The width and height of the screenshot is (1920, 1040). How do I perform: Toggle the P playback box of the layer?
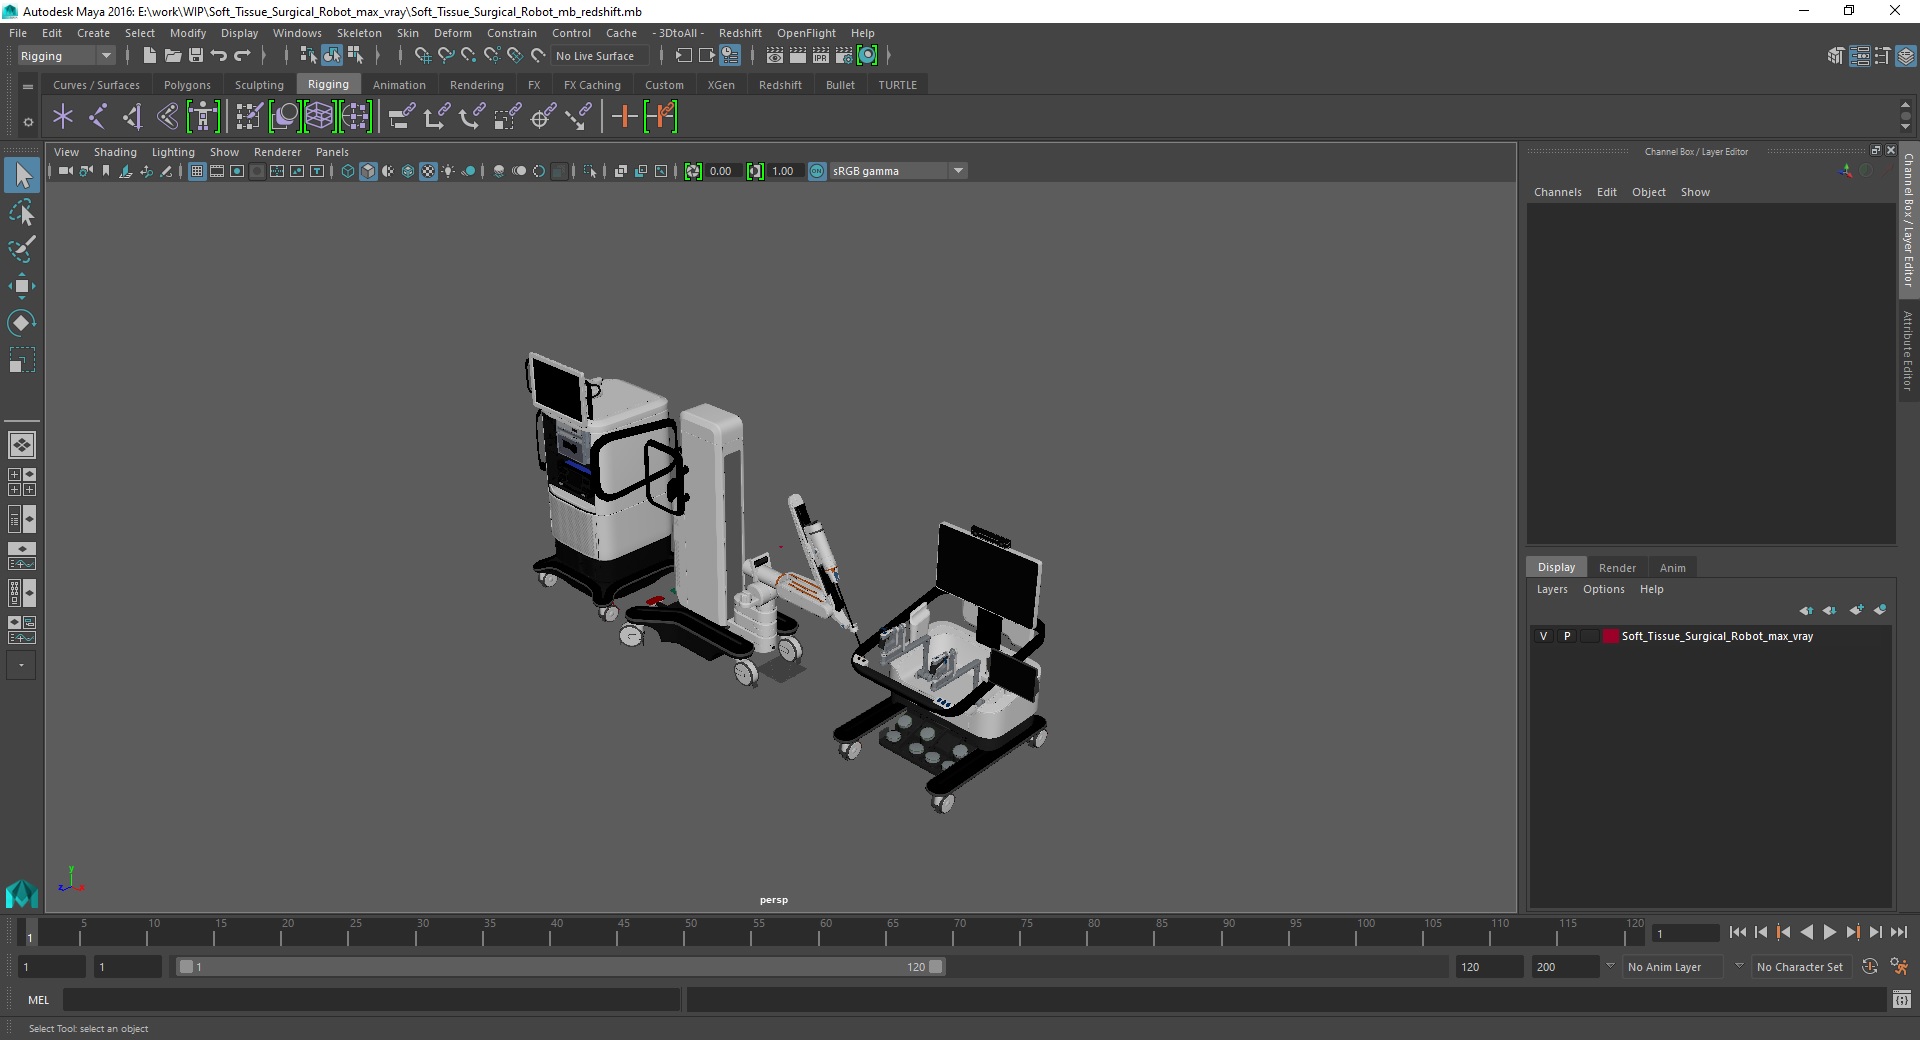1567,636
